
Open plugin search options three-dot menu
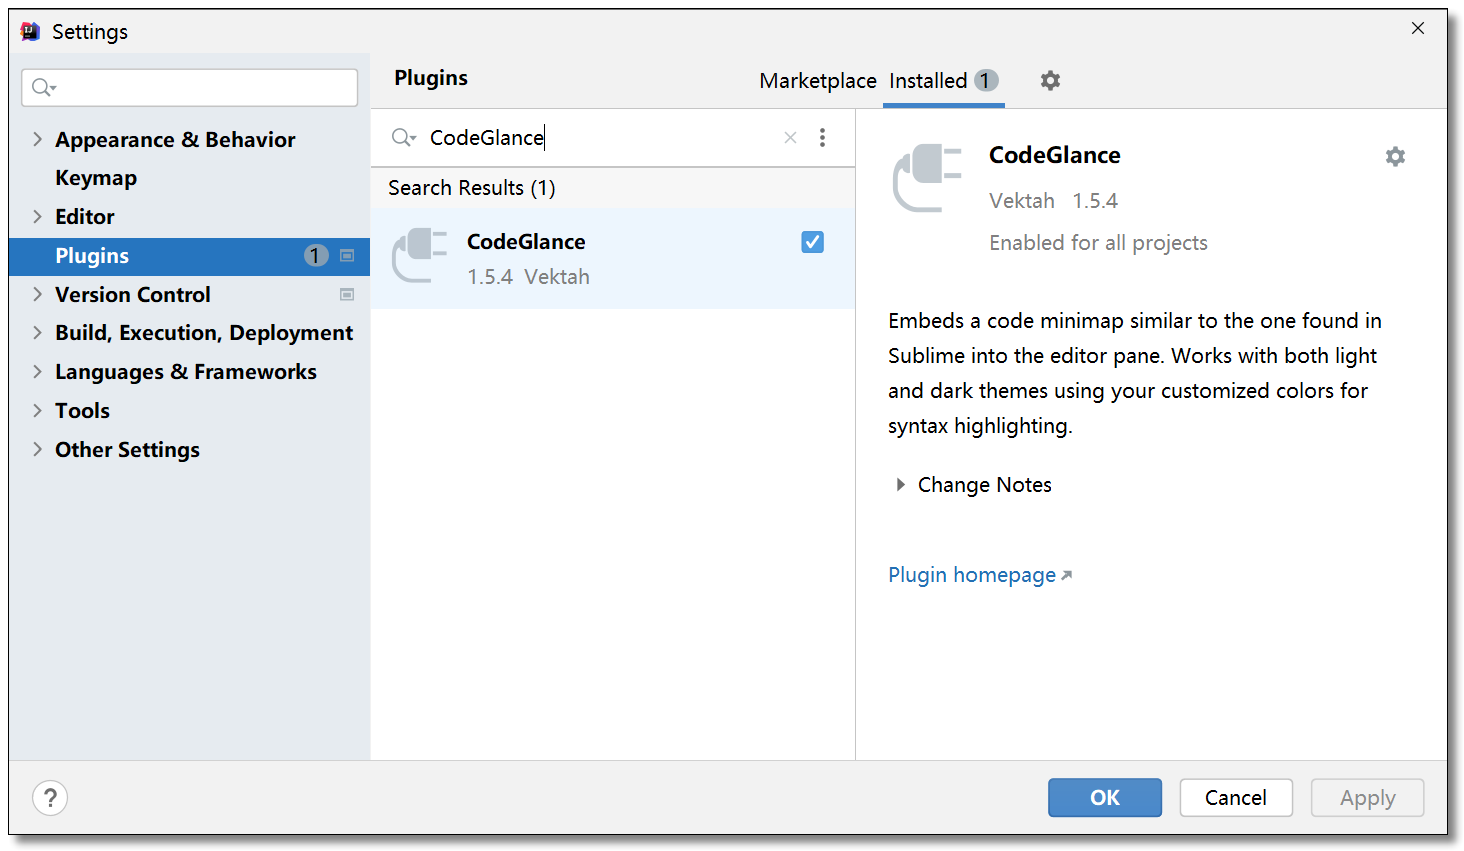pos(822,138)
